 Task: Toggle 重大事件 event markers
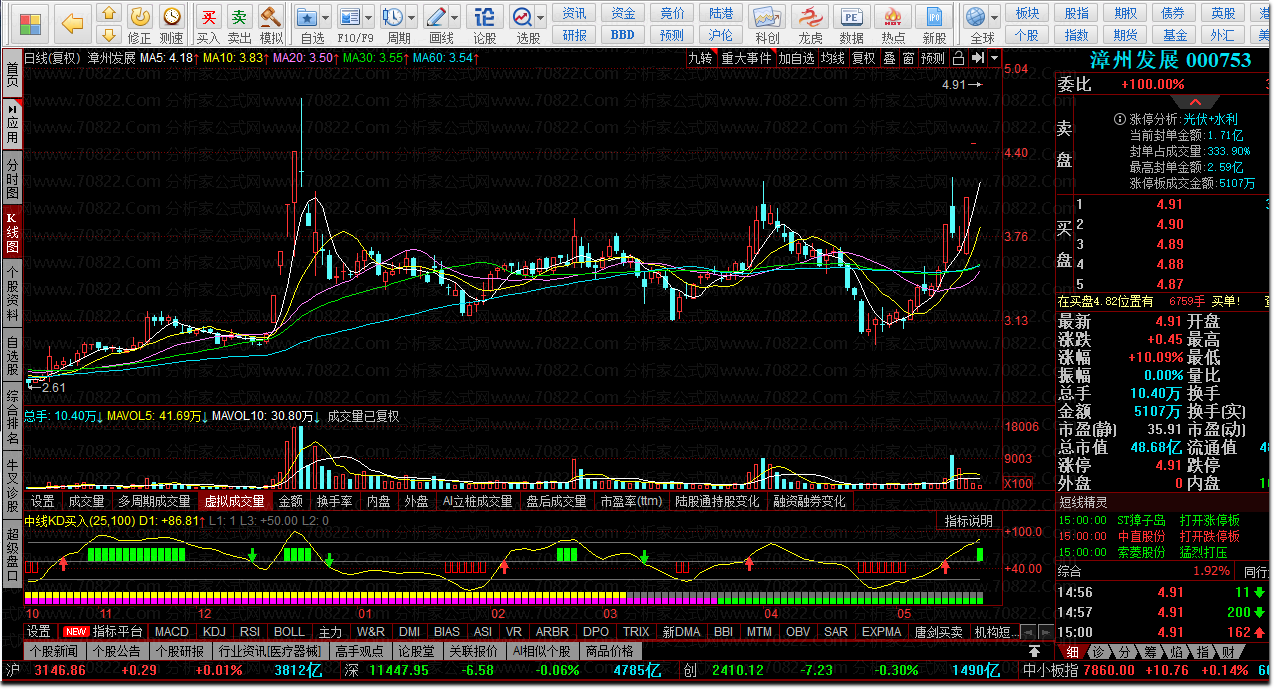click(x=747, y=58)
